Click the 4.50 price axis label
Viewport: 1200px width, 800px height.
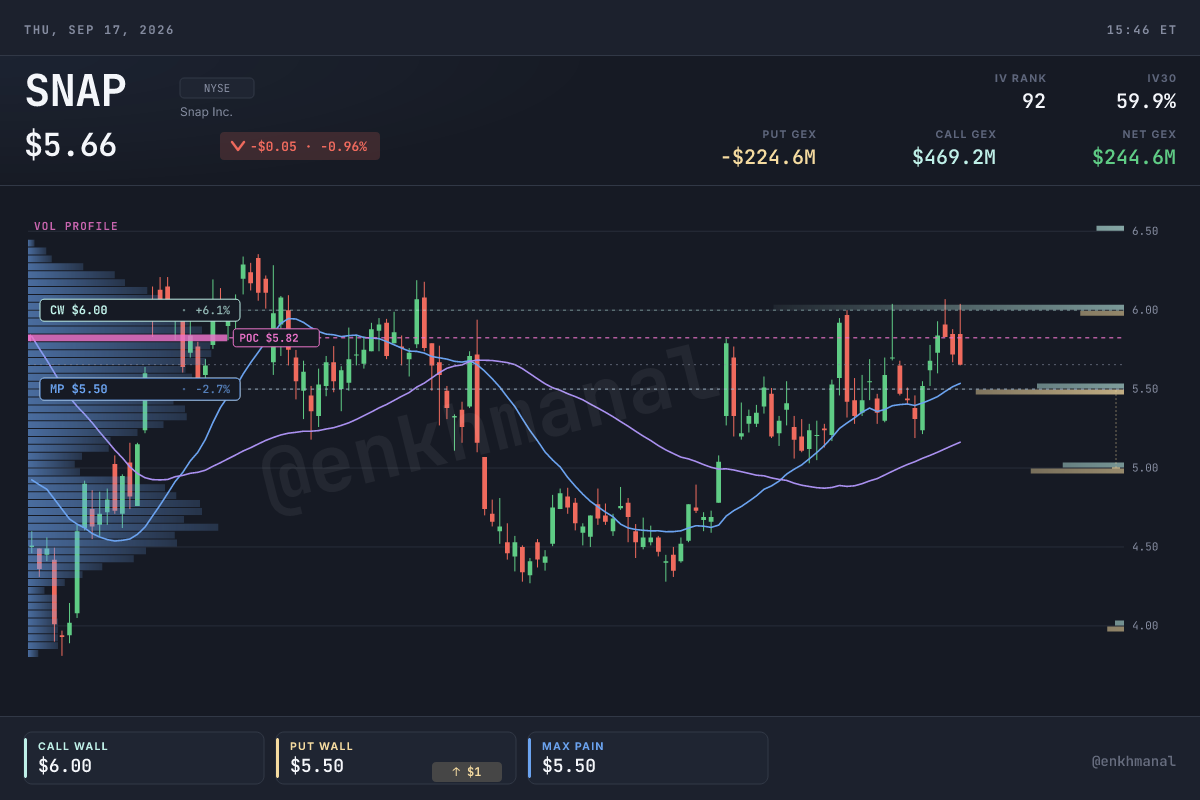1145,547
